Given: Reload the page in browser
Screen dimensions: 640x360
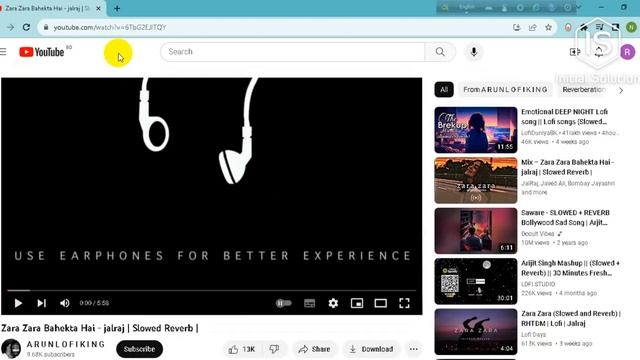Looking at the screenshot, I should [x=26, y=27].
